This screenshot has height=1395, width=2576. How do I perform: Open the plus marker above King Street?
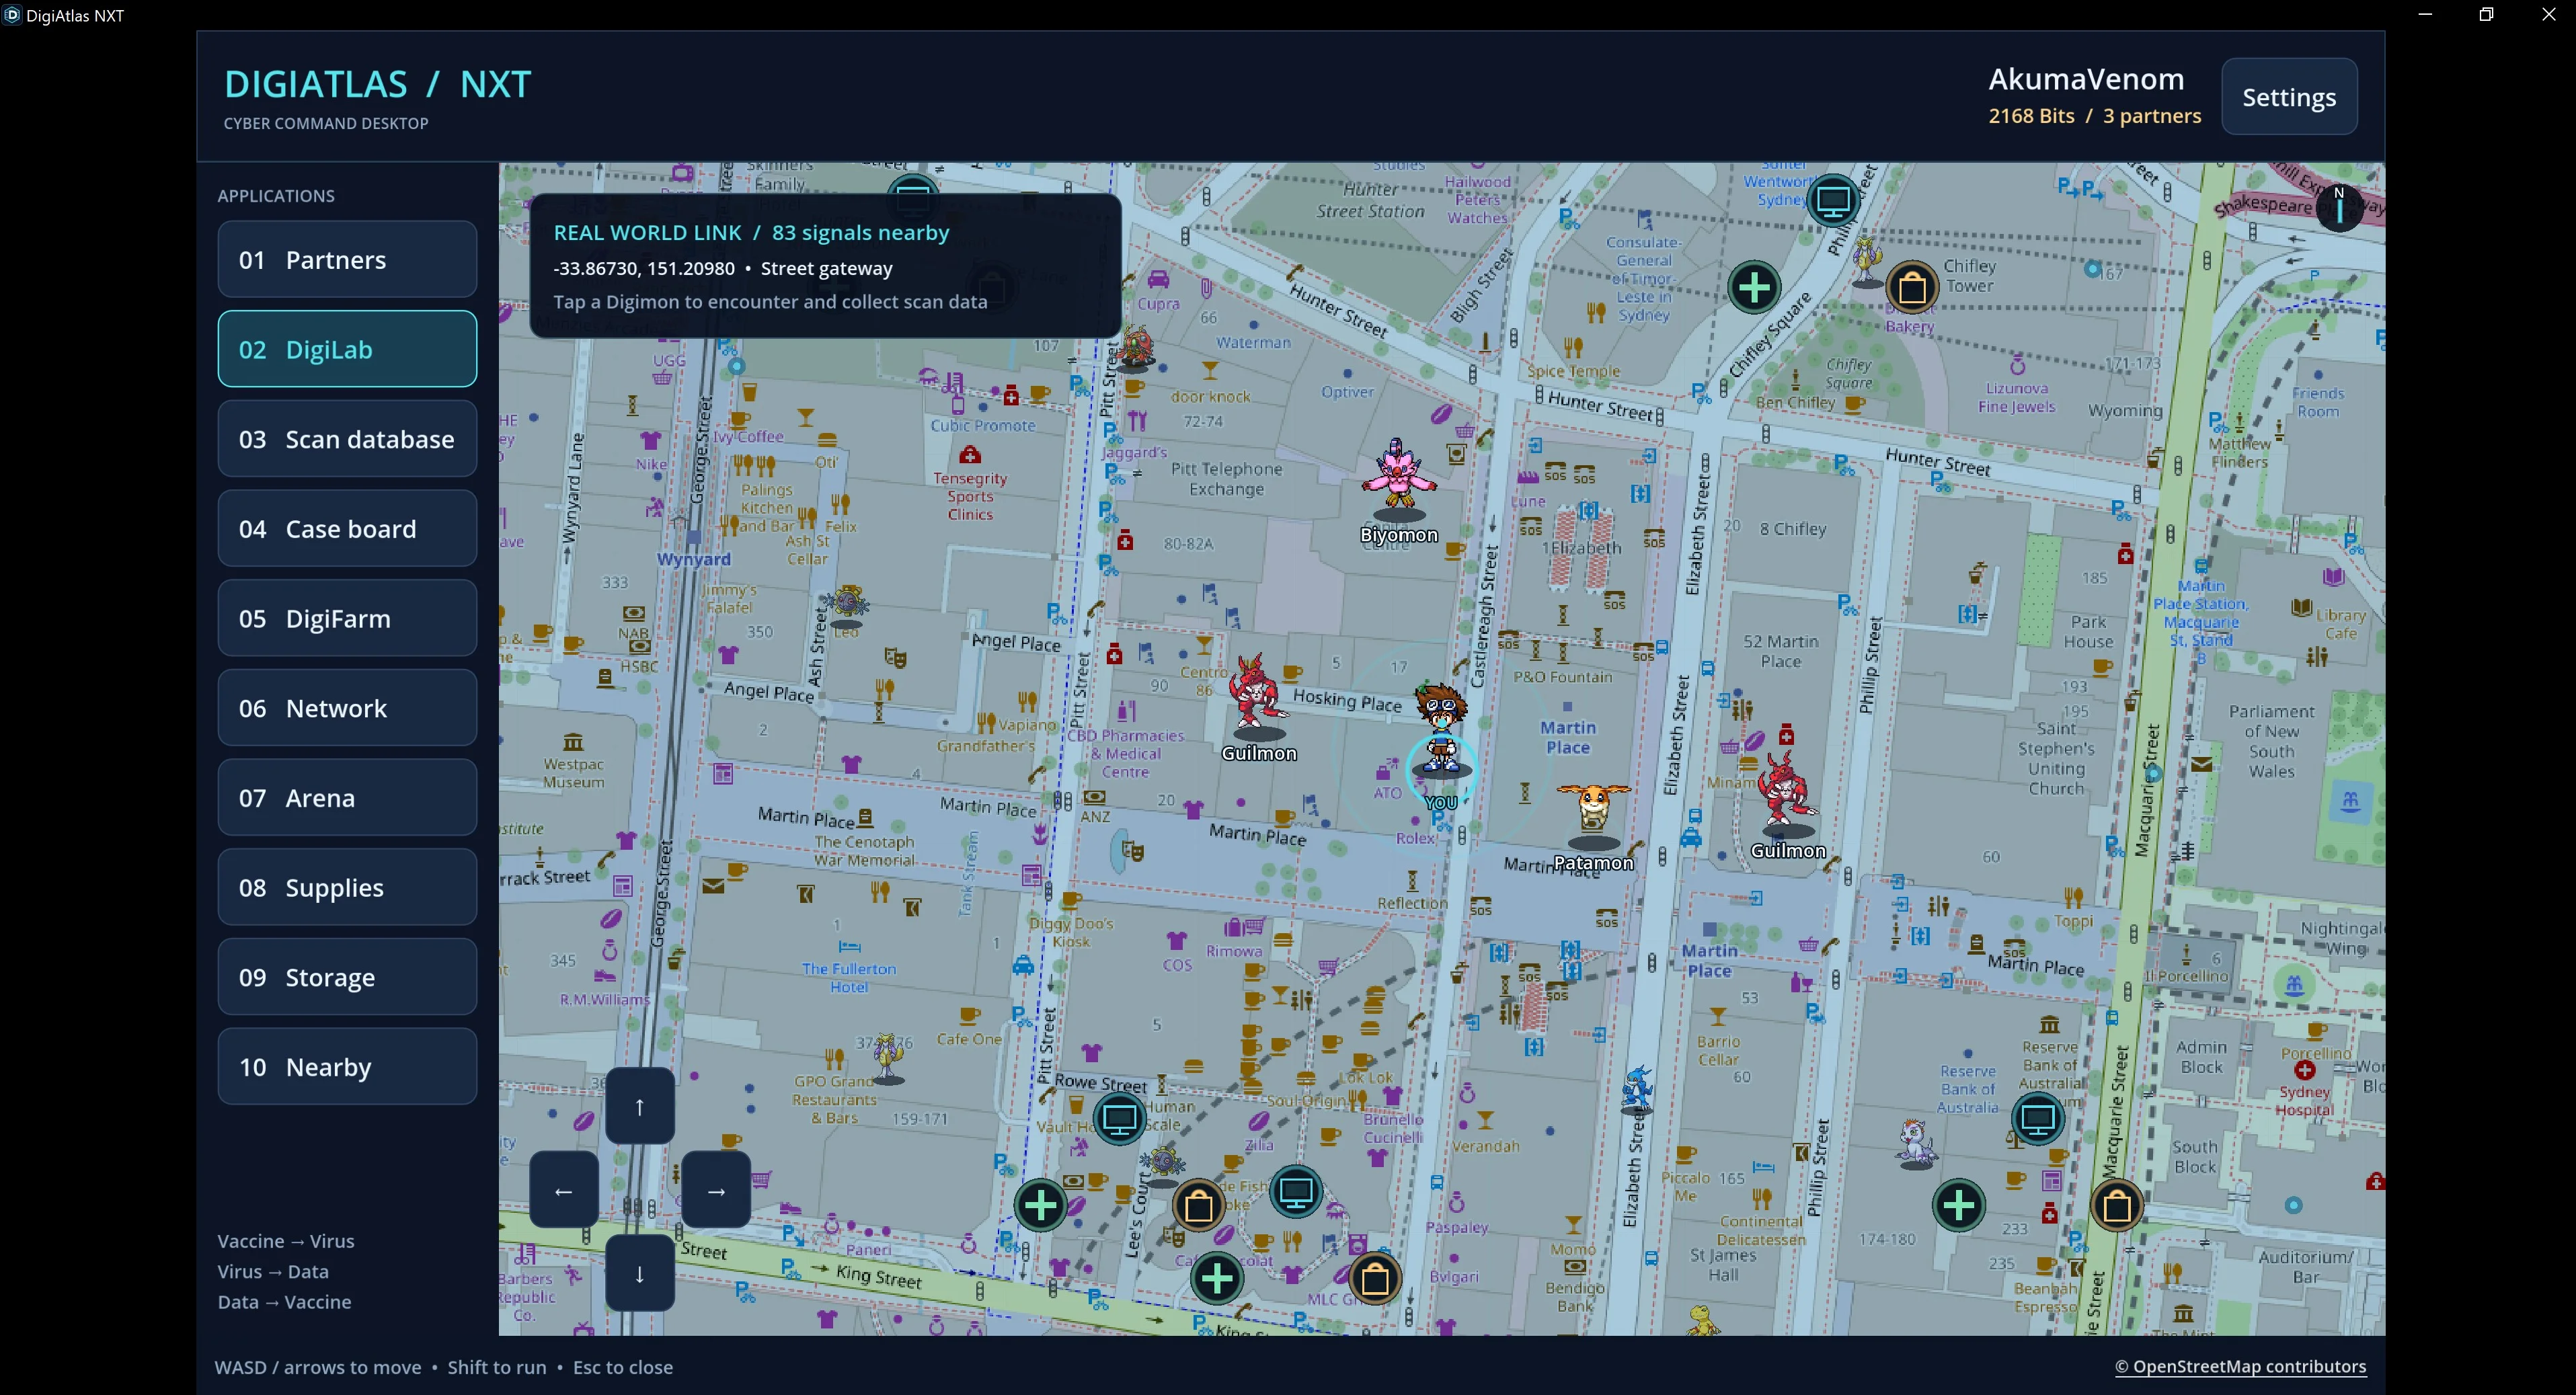point(1216,1278)
